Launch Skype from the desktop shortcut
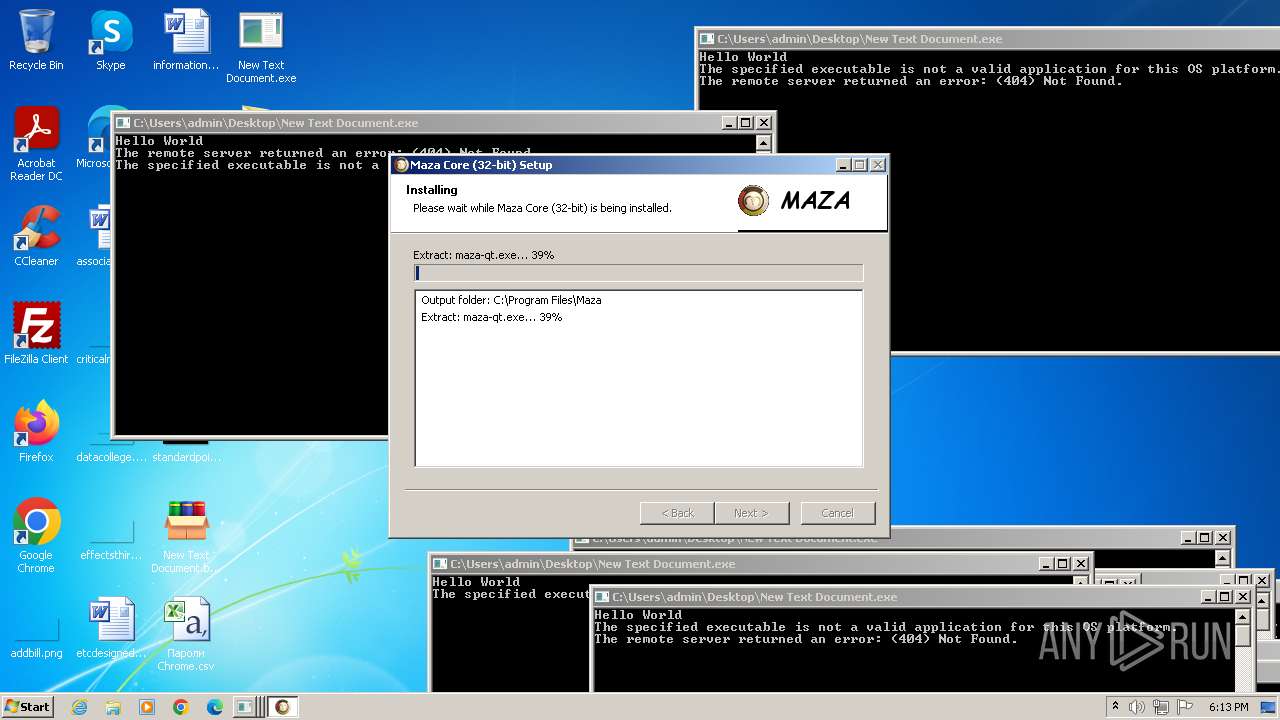The image size is (1280, 720). (110, 40)
